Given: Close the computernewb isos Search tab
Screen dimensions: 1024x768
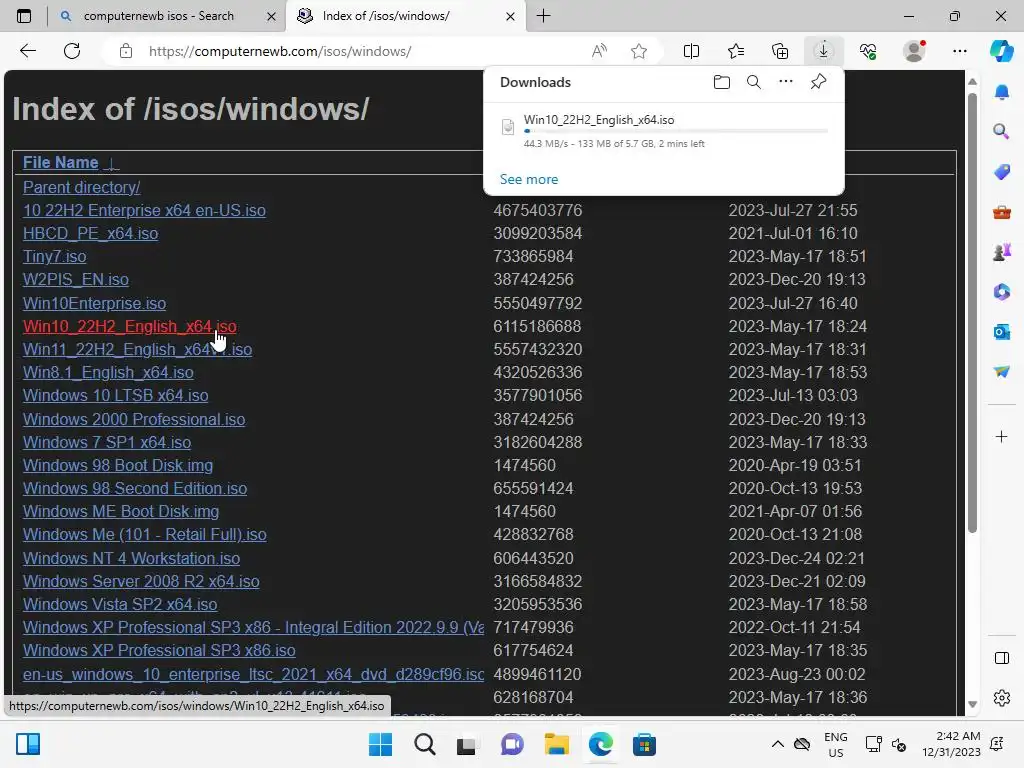Looking at the screenshot, I should (x=271, y=16).
